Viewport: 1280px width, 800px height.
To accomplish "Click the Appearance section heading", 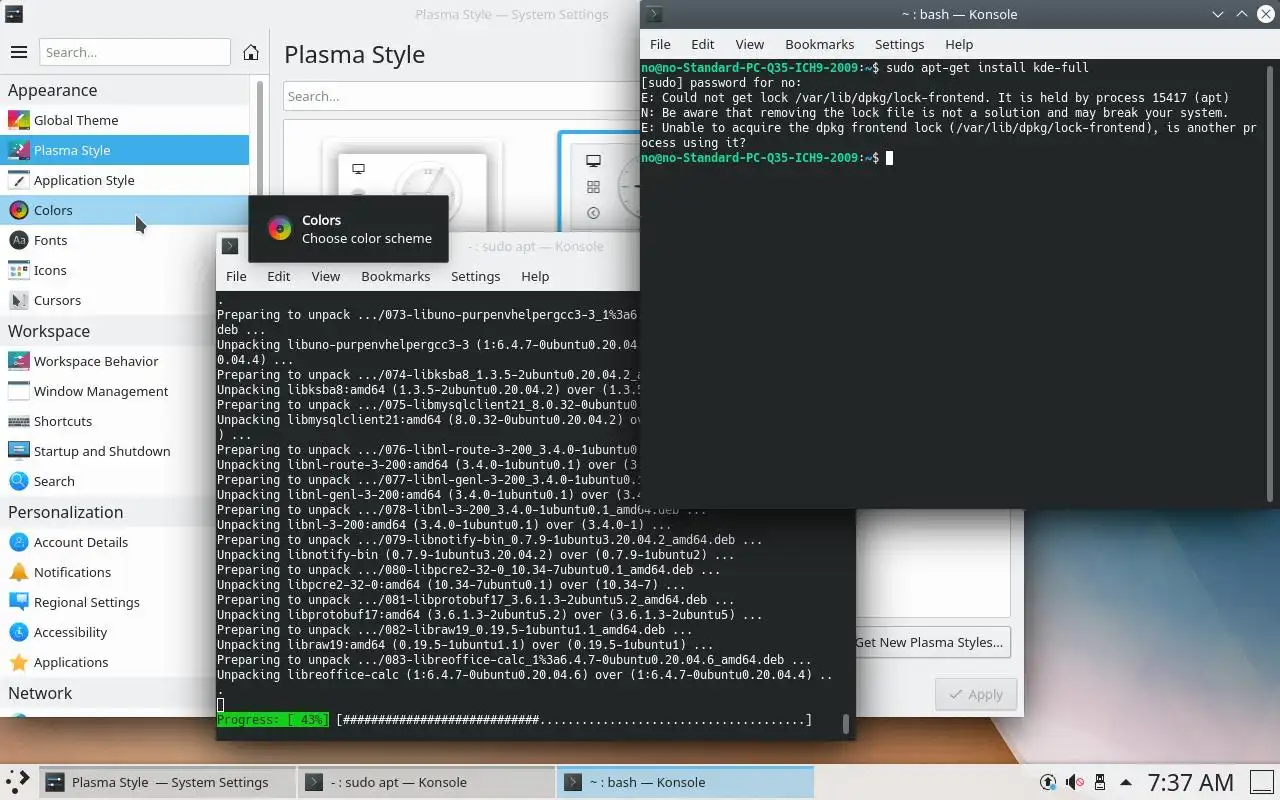I will click(x=53, y=90).
